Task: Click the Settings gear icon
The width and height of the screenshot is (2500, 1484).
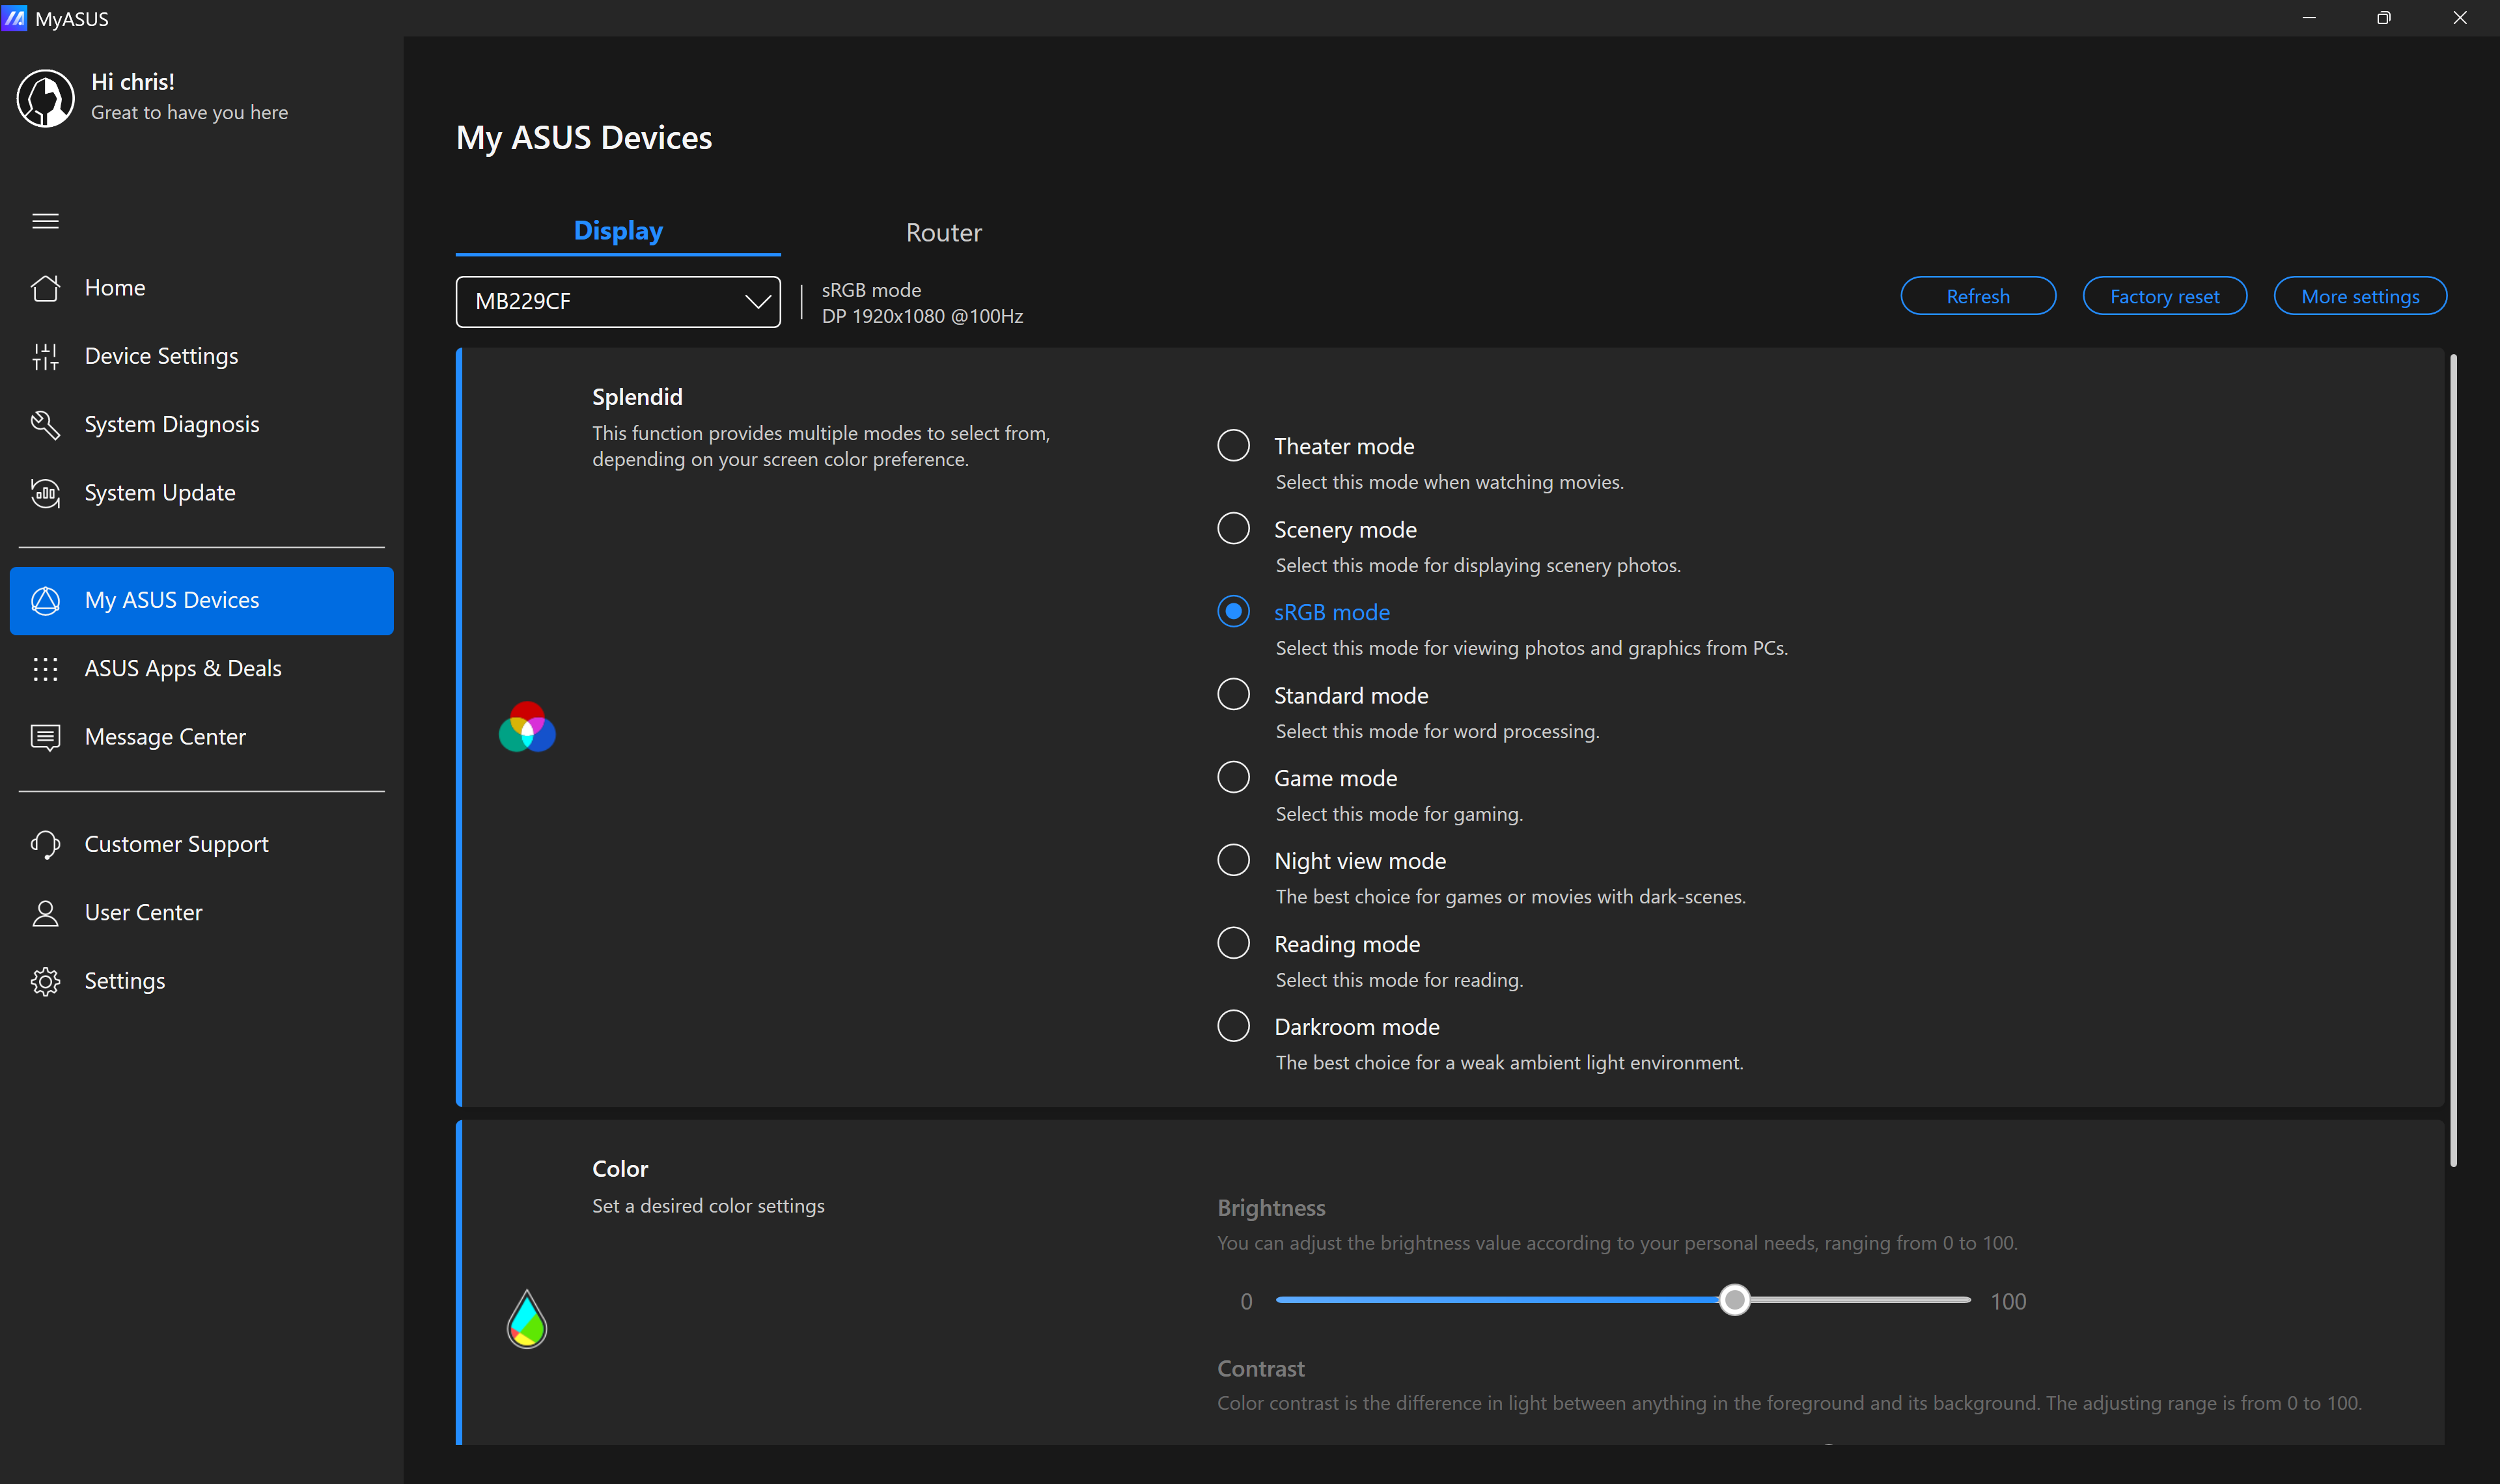Action: [x=45, y=981]
